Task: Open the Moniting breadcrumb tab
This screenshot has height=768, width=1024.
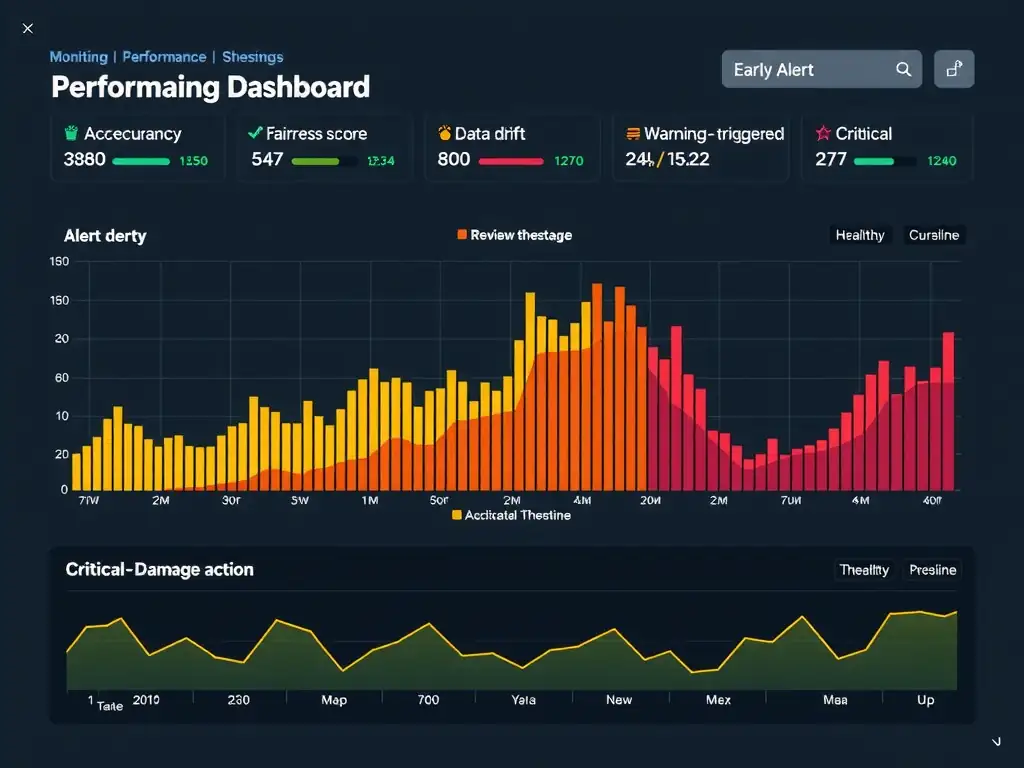Action: click(x=78, y=57)
